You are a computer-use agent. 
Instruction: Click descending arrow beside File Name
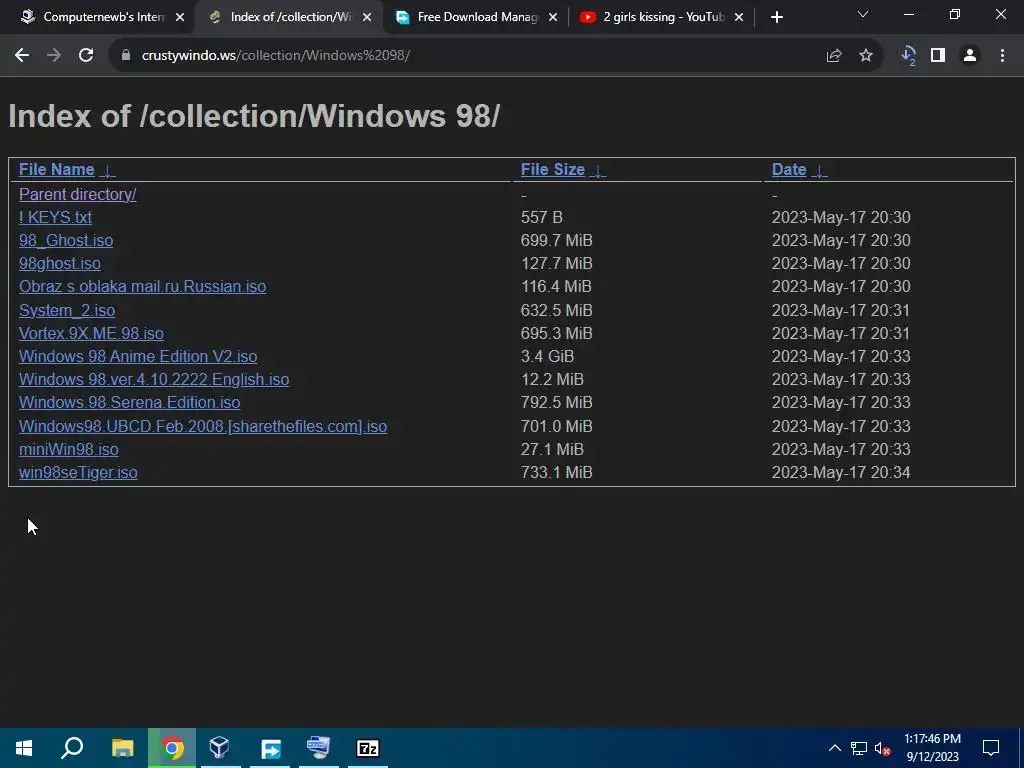point(108,171)
